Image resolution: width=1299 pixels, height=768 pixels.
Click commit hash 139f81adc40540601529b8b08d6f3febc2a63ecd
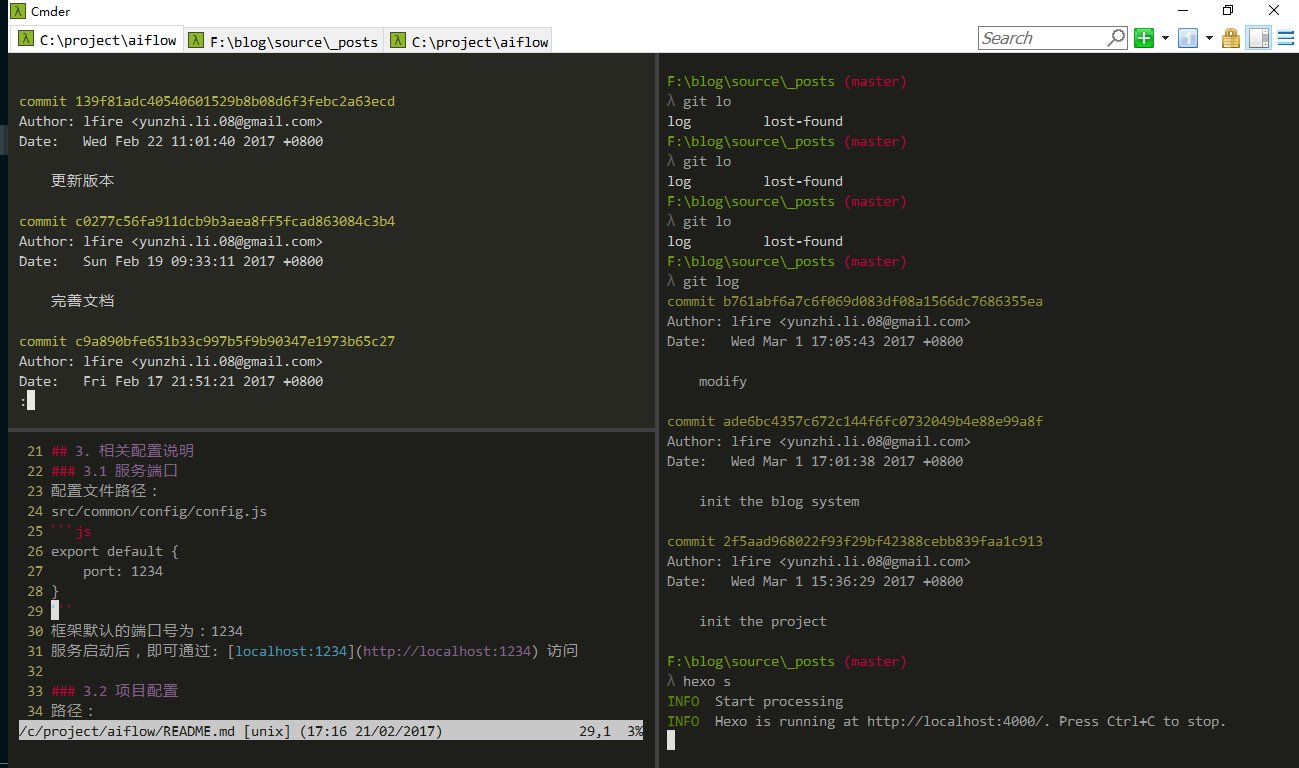click(x=235, y=101)
